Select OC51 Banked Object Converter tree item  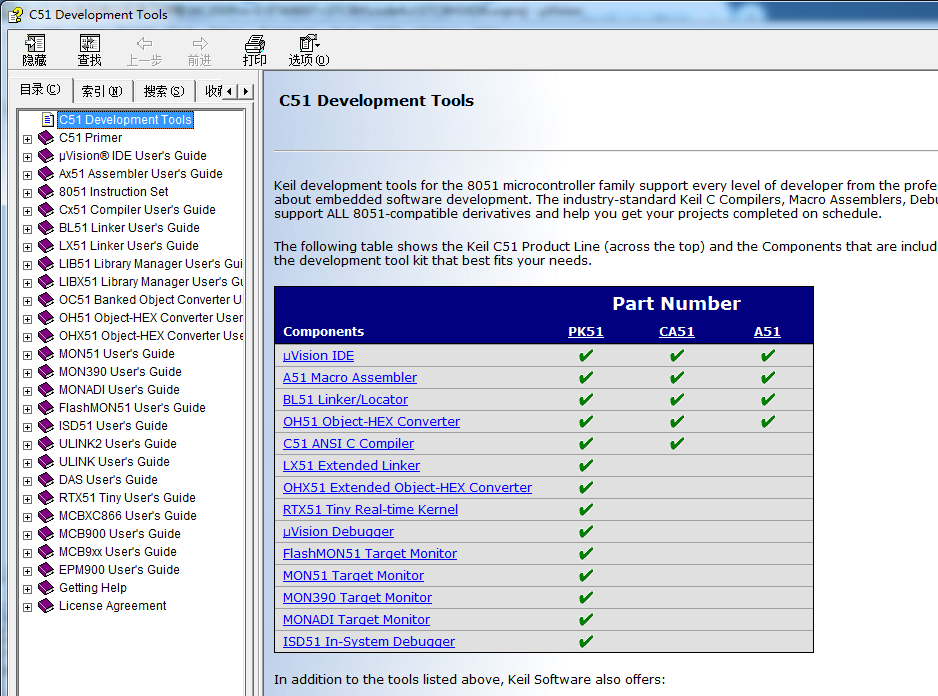point(150,300)
